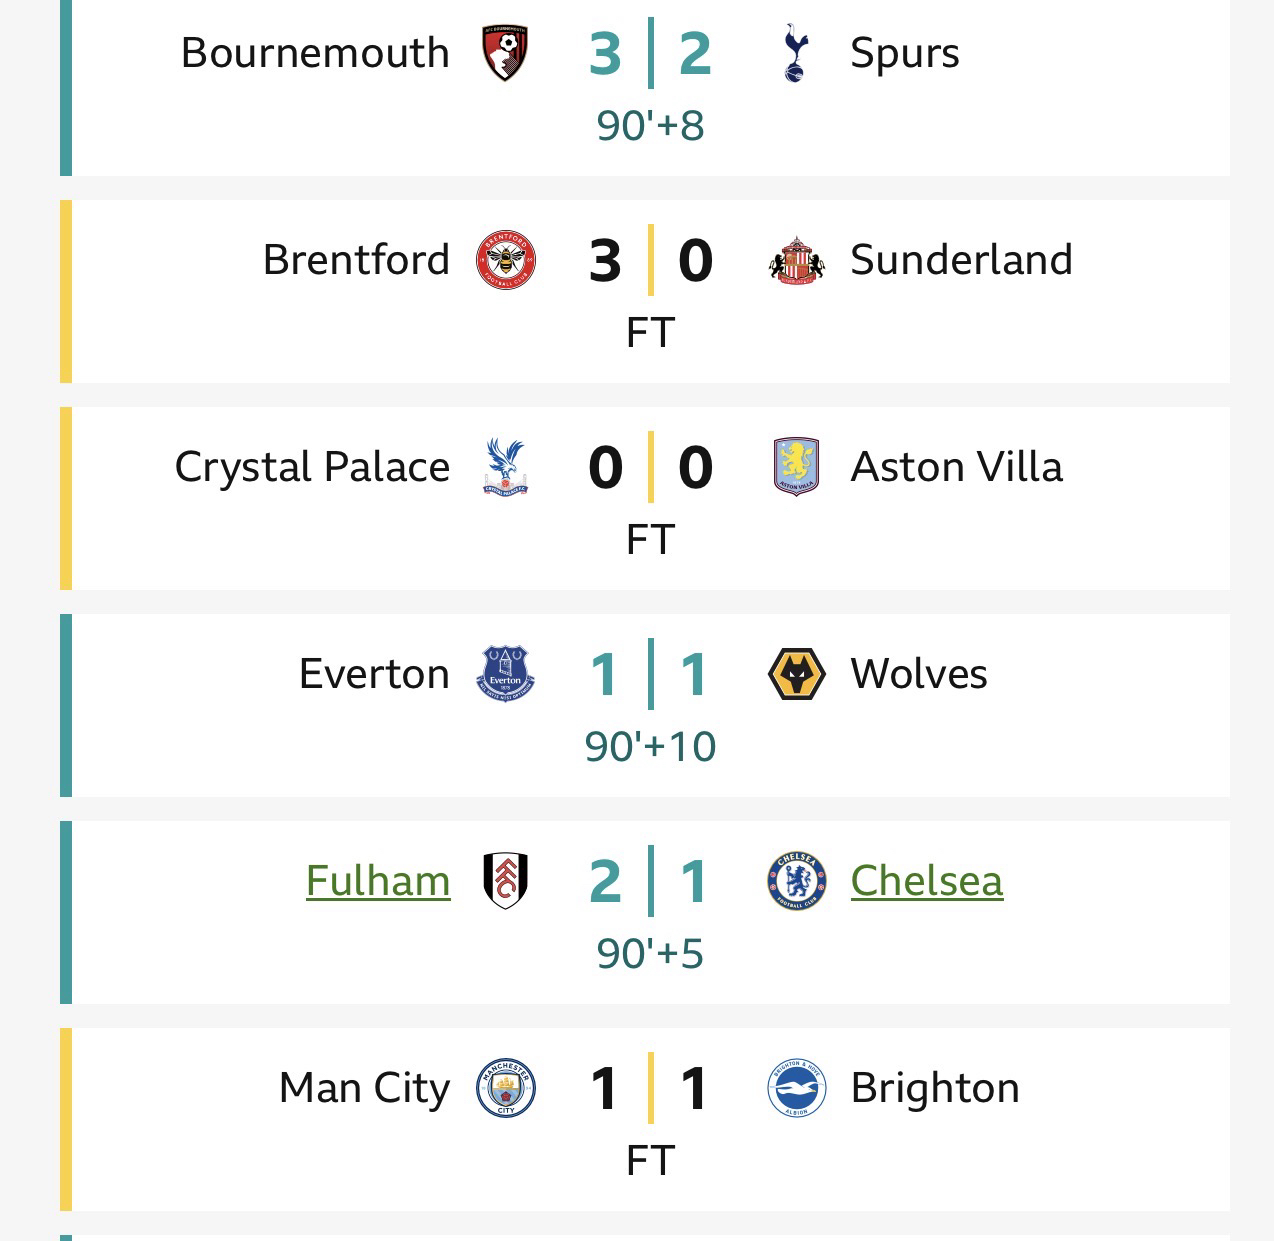Click the Sunderland club crest
This screenshot has width=1274, height=1241.
pyautogui.click(x=796, y=260)
